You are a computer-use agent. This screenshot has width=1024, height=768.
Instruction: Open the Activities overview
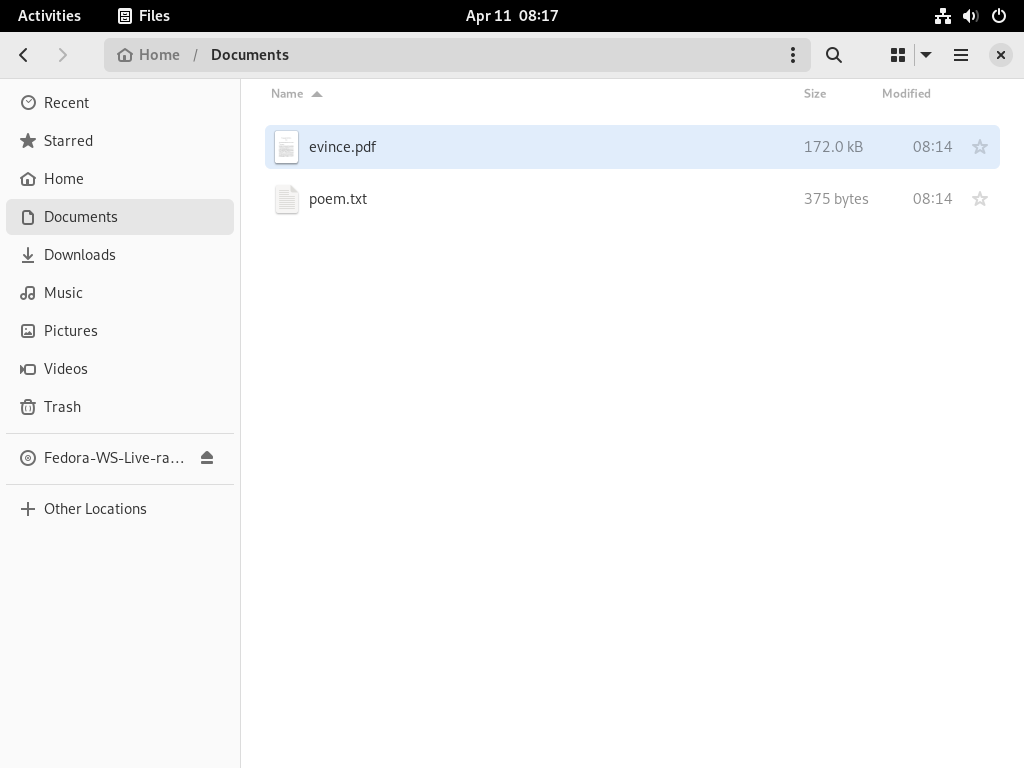tap(49, 16)
